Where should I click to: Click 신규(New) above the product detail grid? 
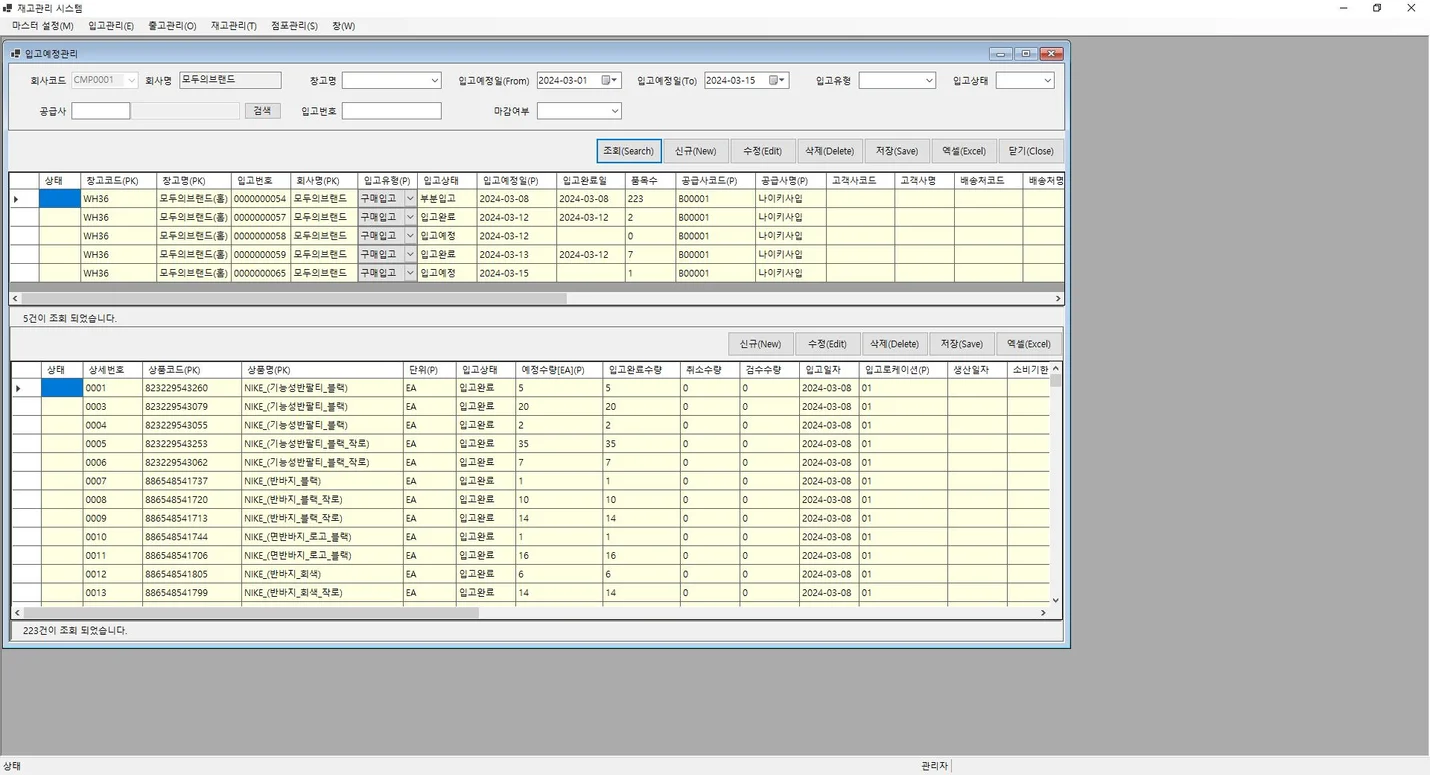point(760,344)
